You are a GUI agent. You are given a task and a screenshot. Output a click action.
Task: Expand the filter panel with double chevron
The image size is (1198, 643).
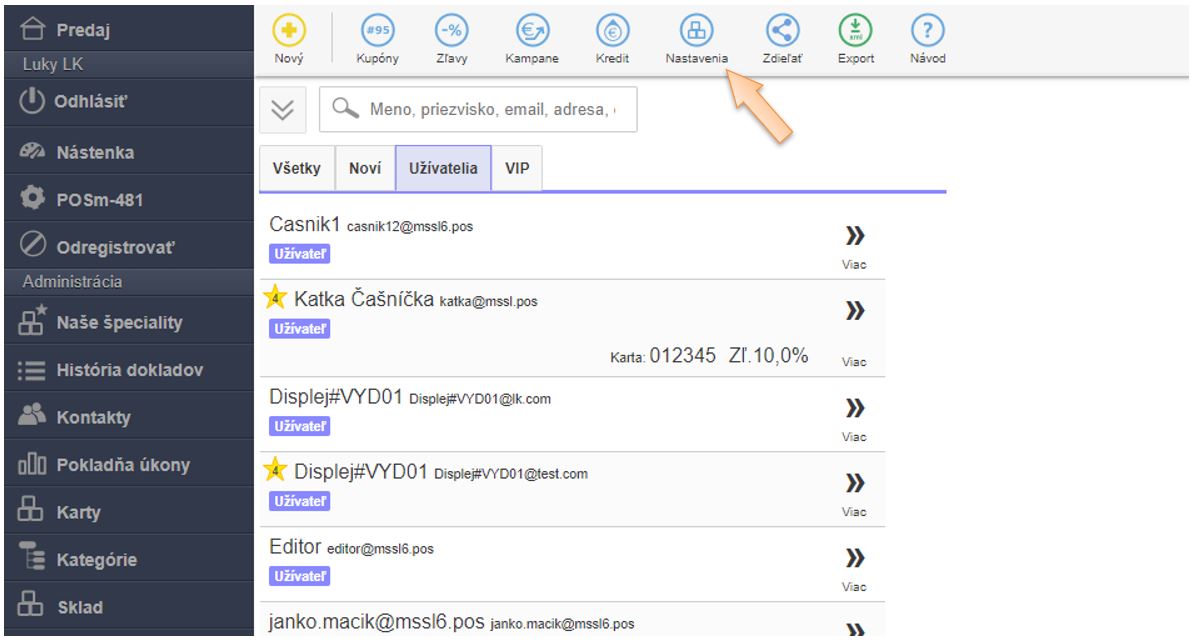283,109
